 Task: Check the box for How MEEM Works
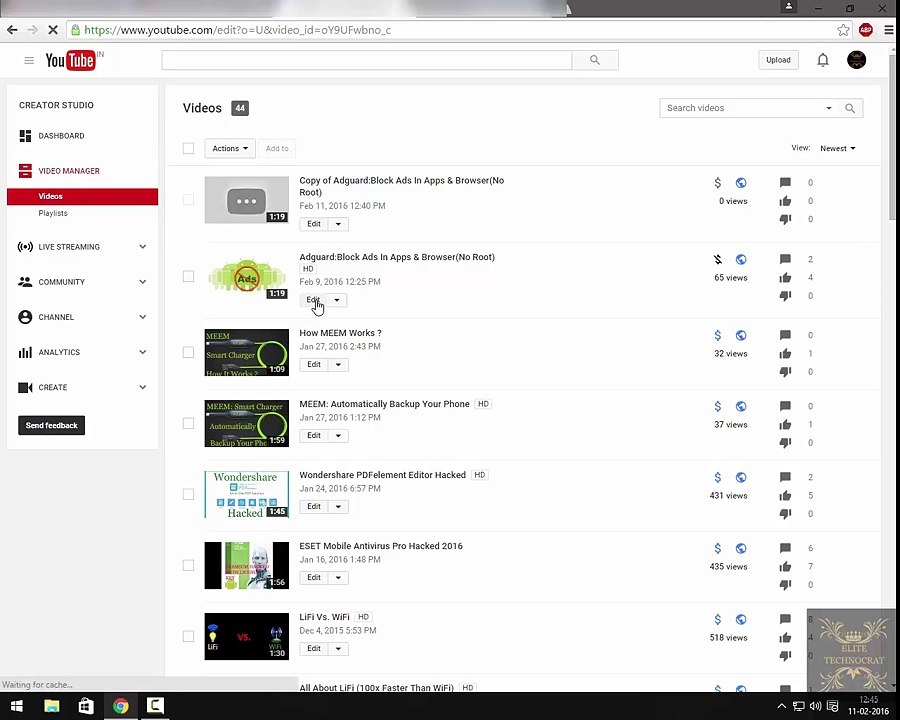click(x=188, y=352)
